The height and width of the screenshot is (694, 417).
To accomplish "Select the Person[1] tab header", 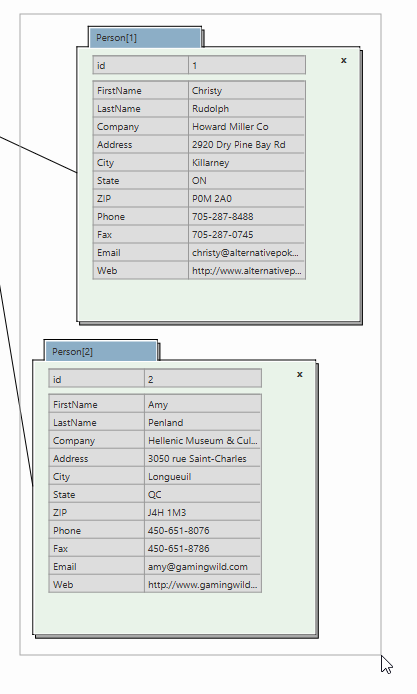I will [x=145, y=38].
